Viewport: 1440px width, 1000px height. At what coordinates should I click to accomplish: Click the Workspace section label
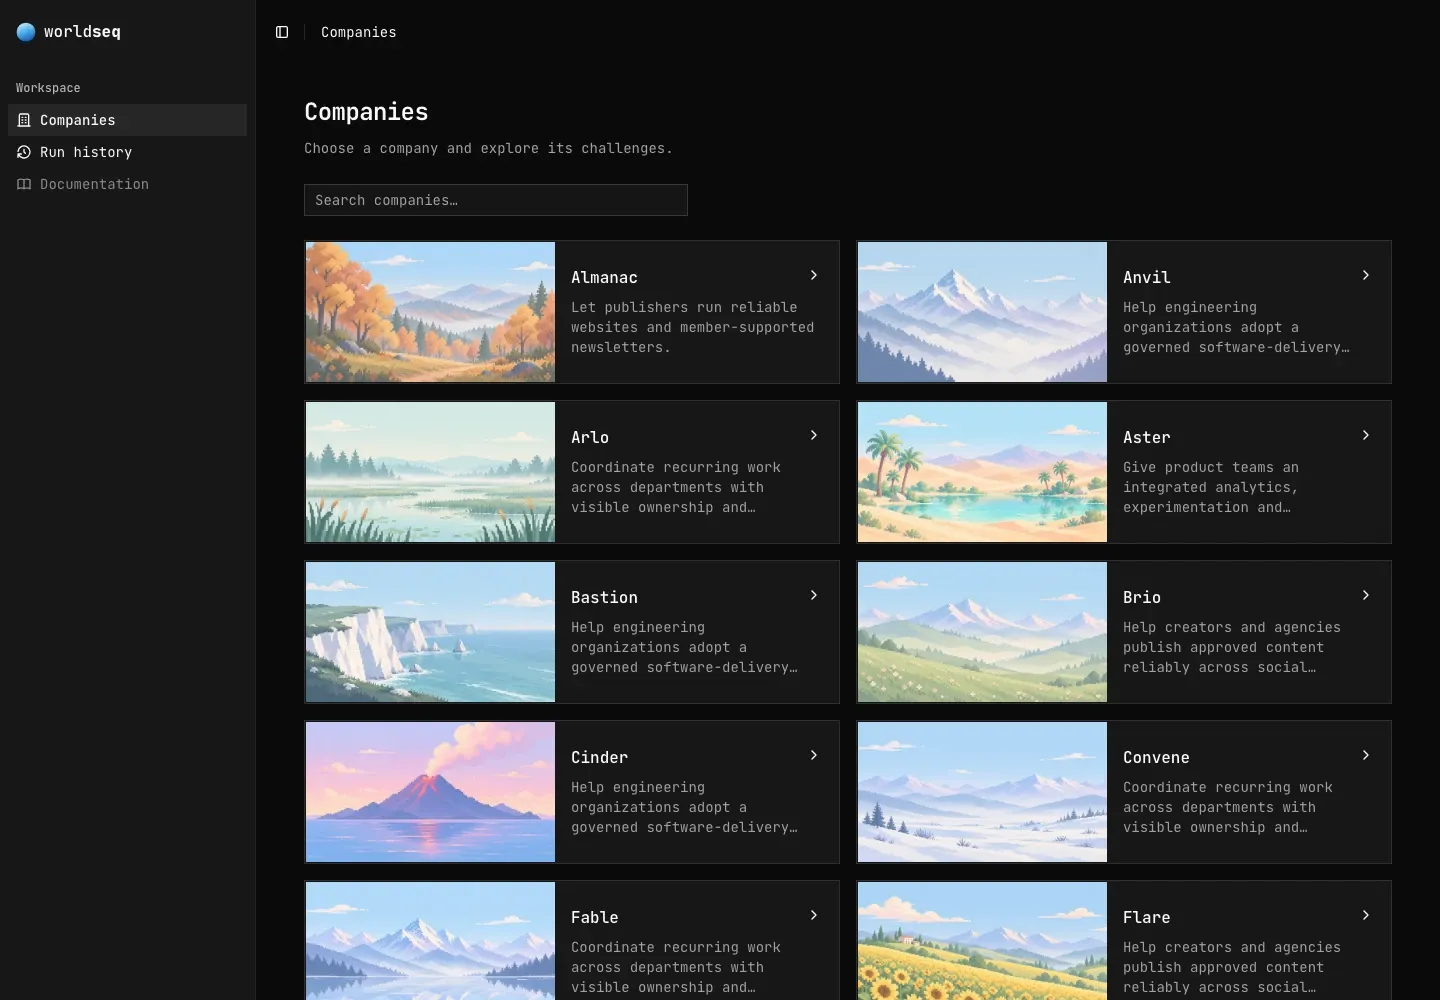point(48,88)
